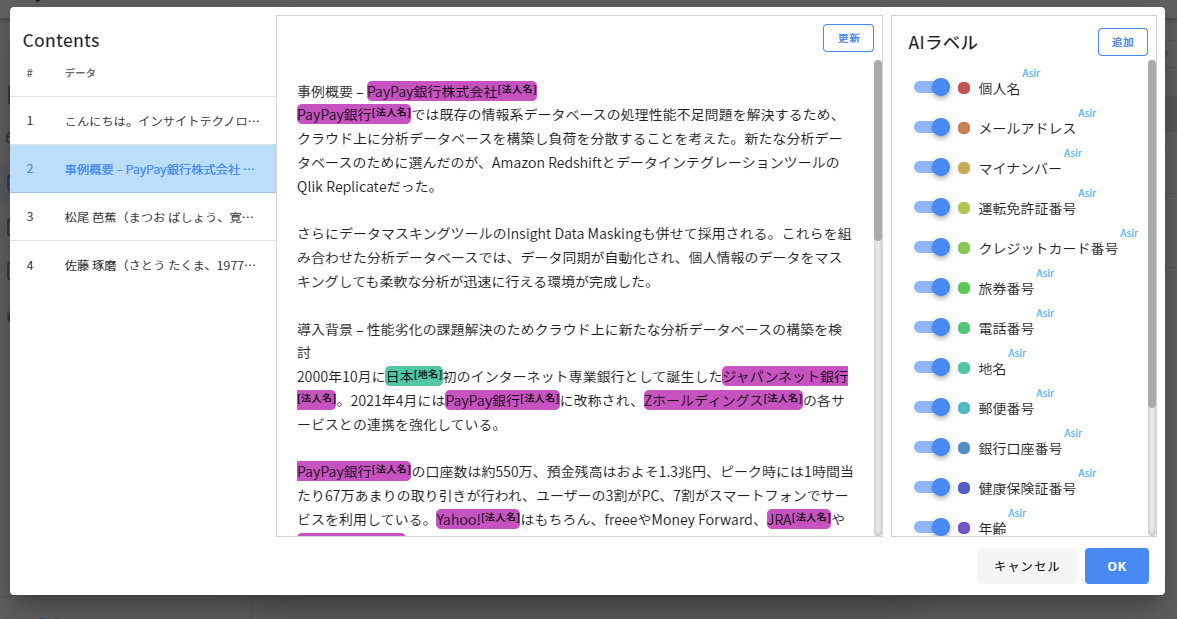Click the 更新 button

coord(848,38)
